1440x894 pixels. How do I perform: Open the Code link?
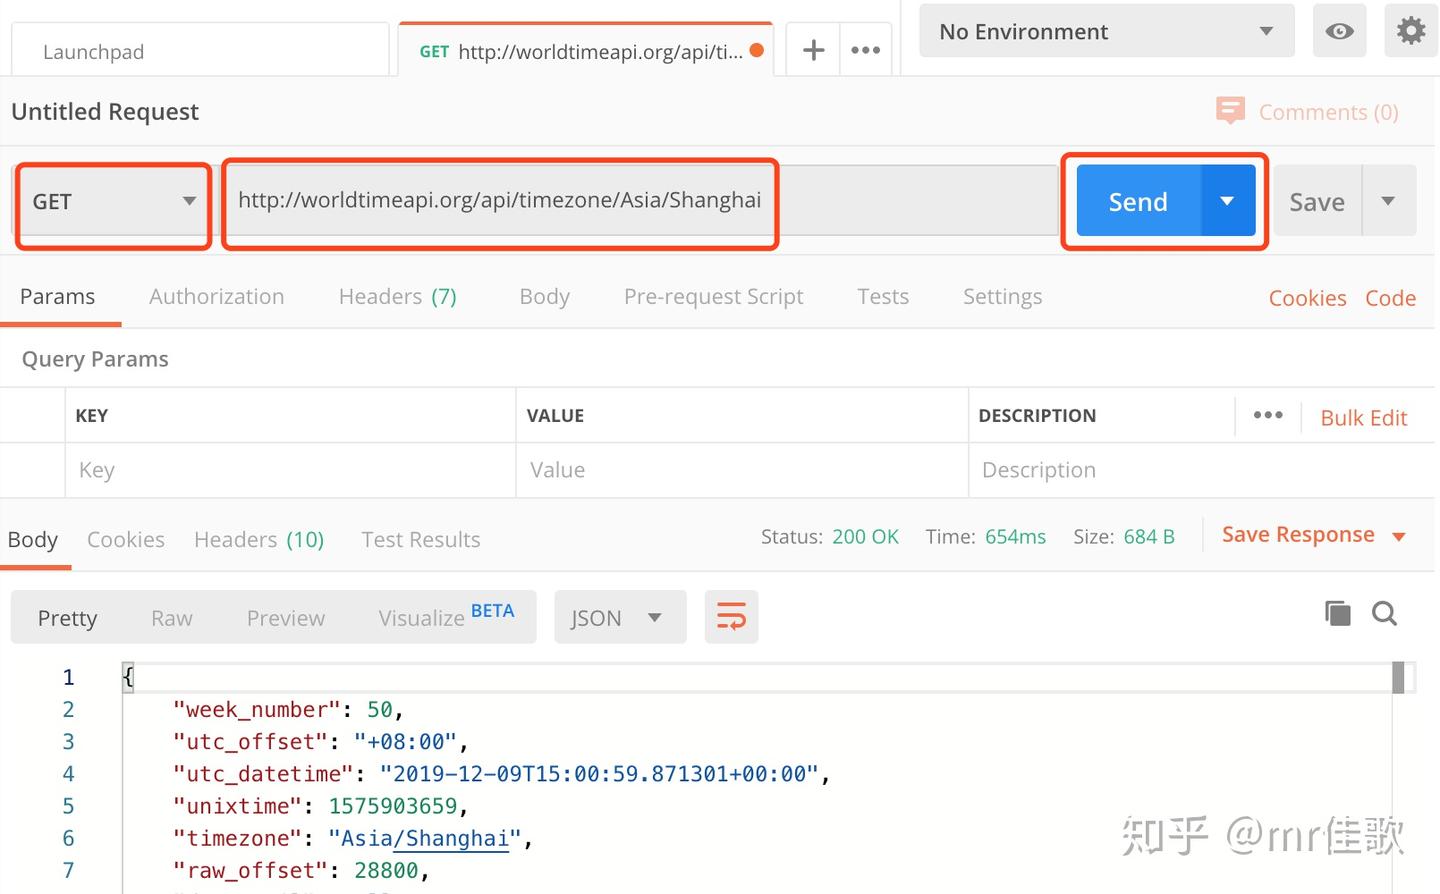(1390, 298)
